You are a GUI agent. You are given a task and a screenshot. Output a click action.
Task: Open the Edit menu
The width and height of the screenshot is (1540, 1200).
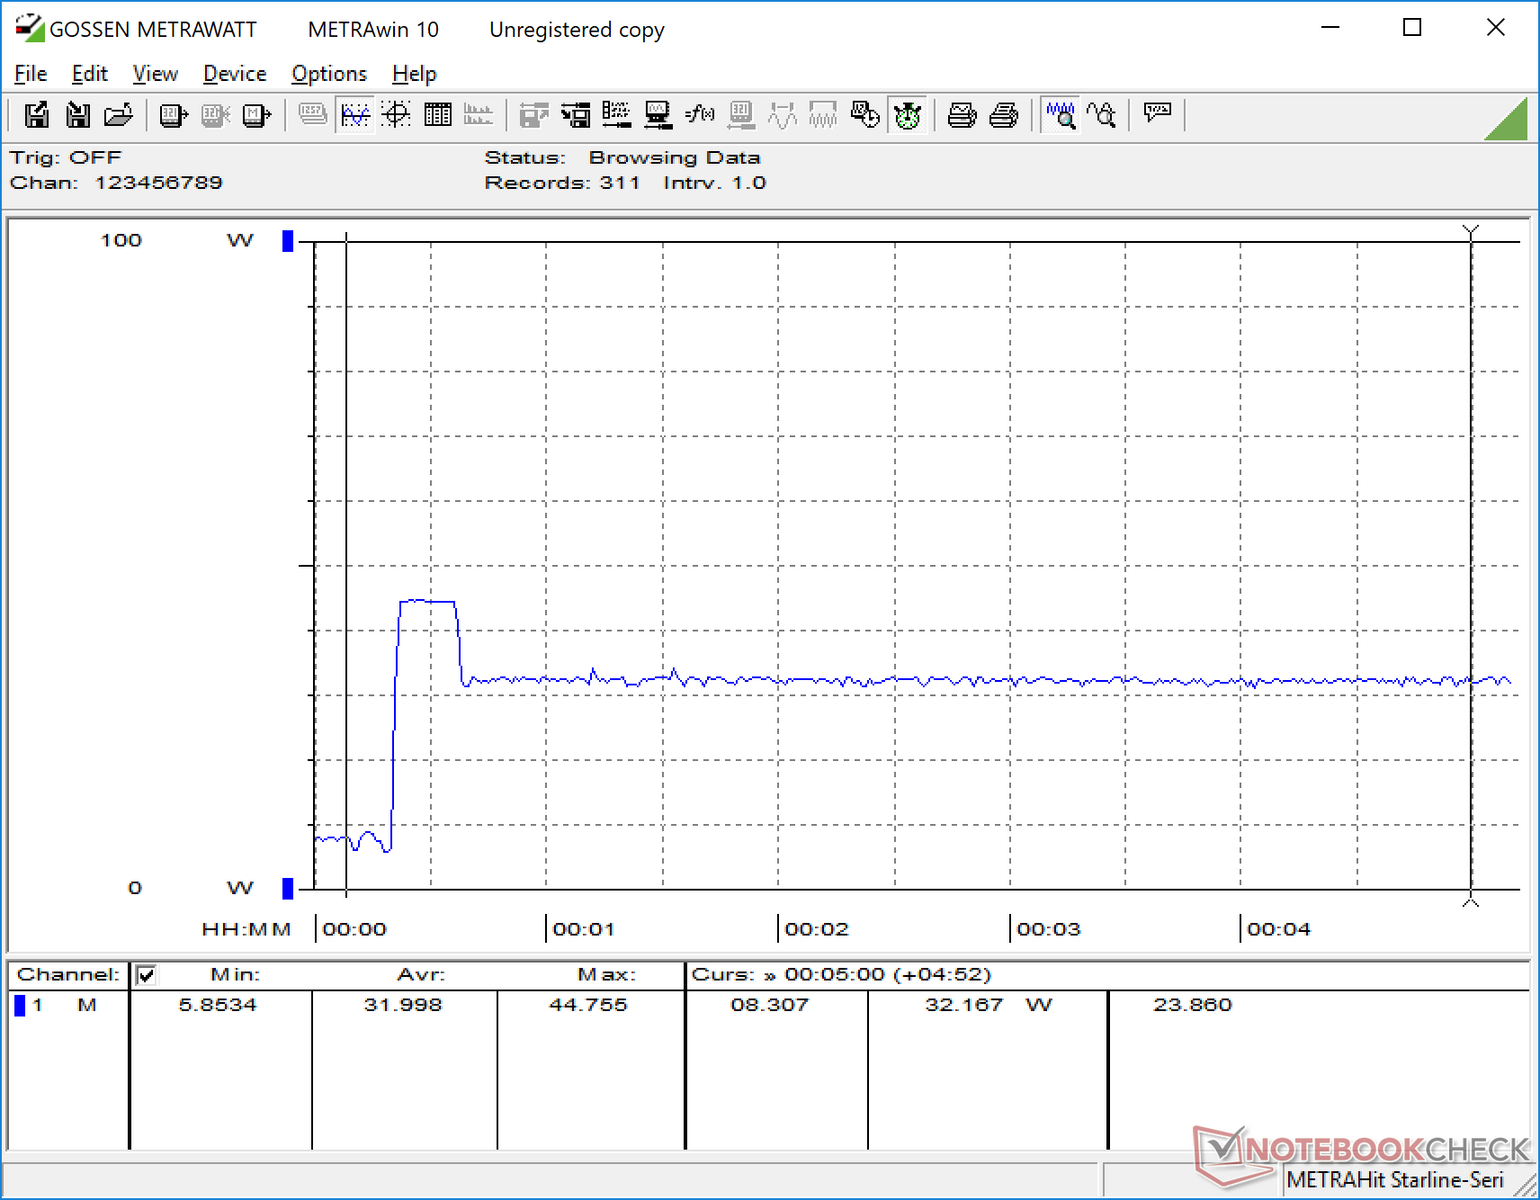pos(89,74)
